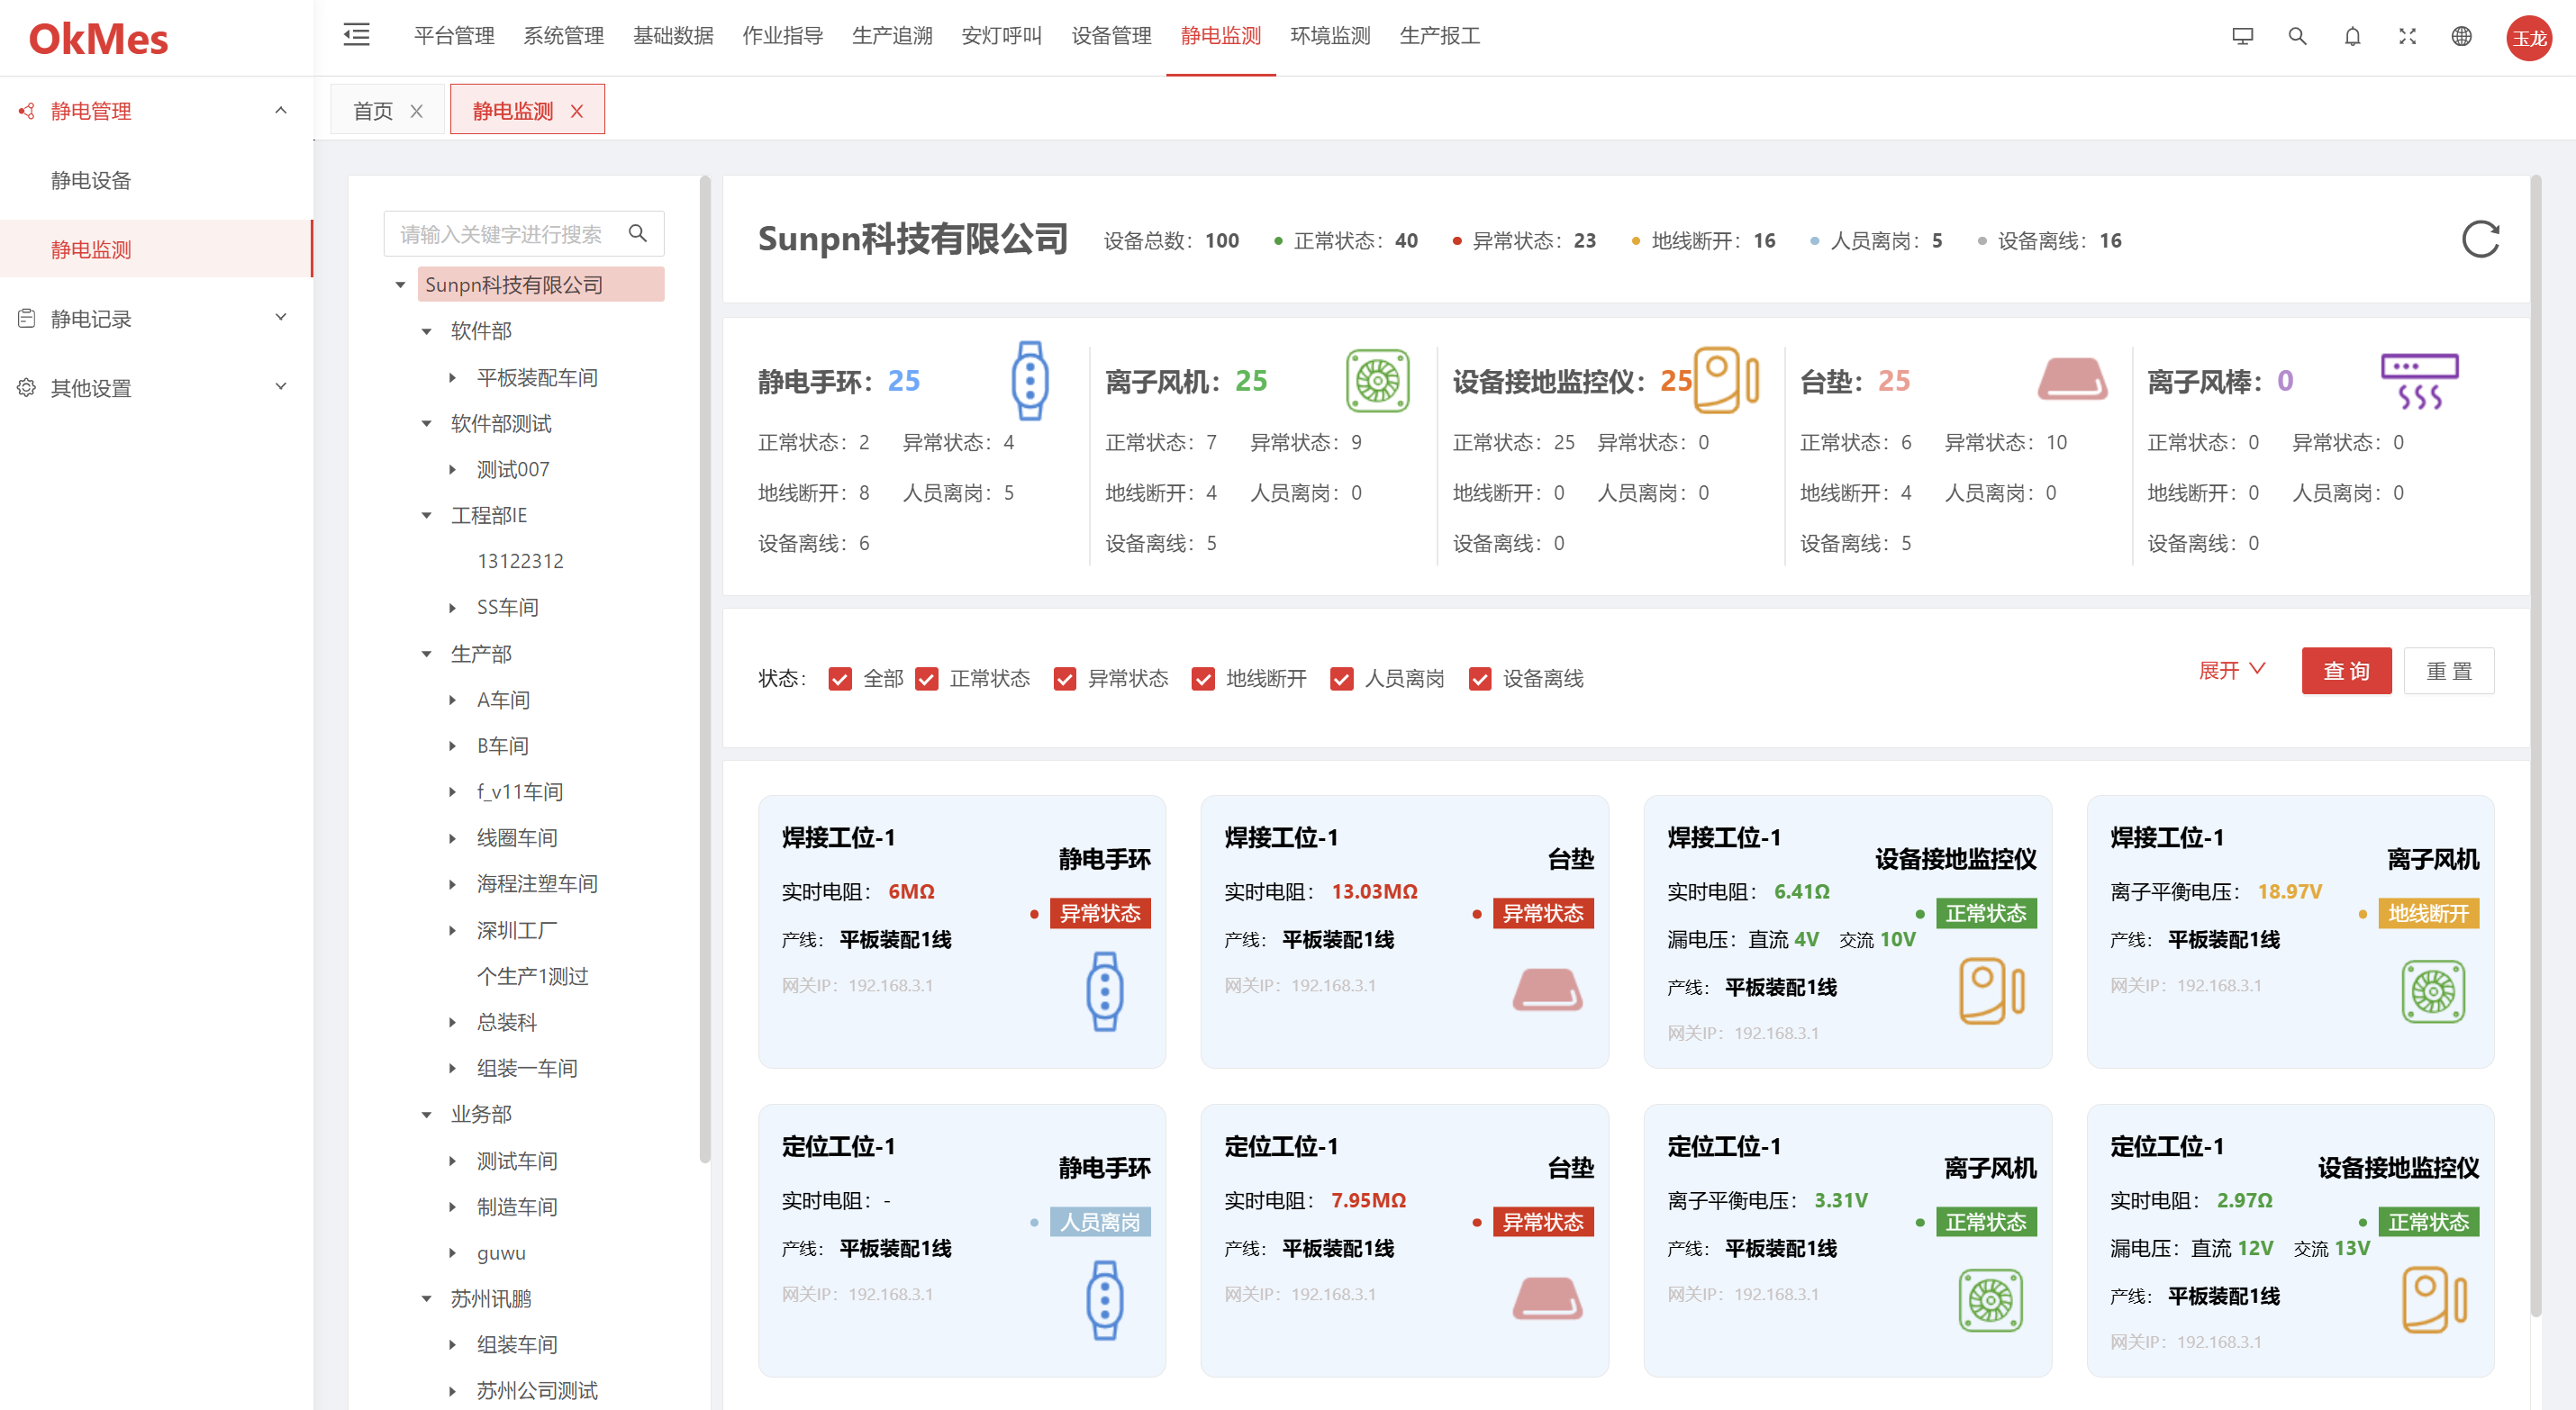Select 工程部IE in the tree
This screenshot has width=2576, height=1410.
[x=489, y=516]
